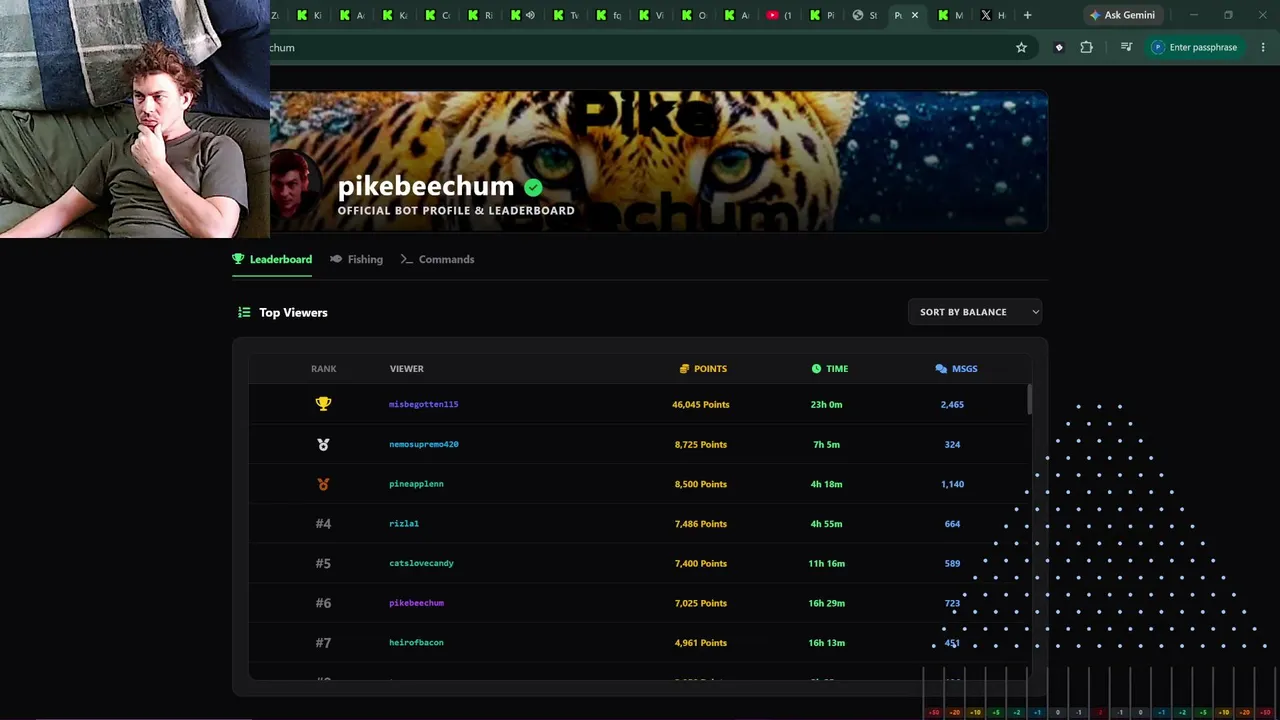Switch to the X (Twitter) tab
Image resolution: width=1280 pixels, height=720 pixels.
[x=993, y=15]
